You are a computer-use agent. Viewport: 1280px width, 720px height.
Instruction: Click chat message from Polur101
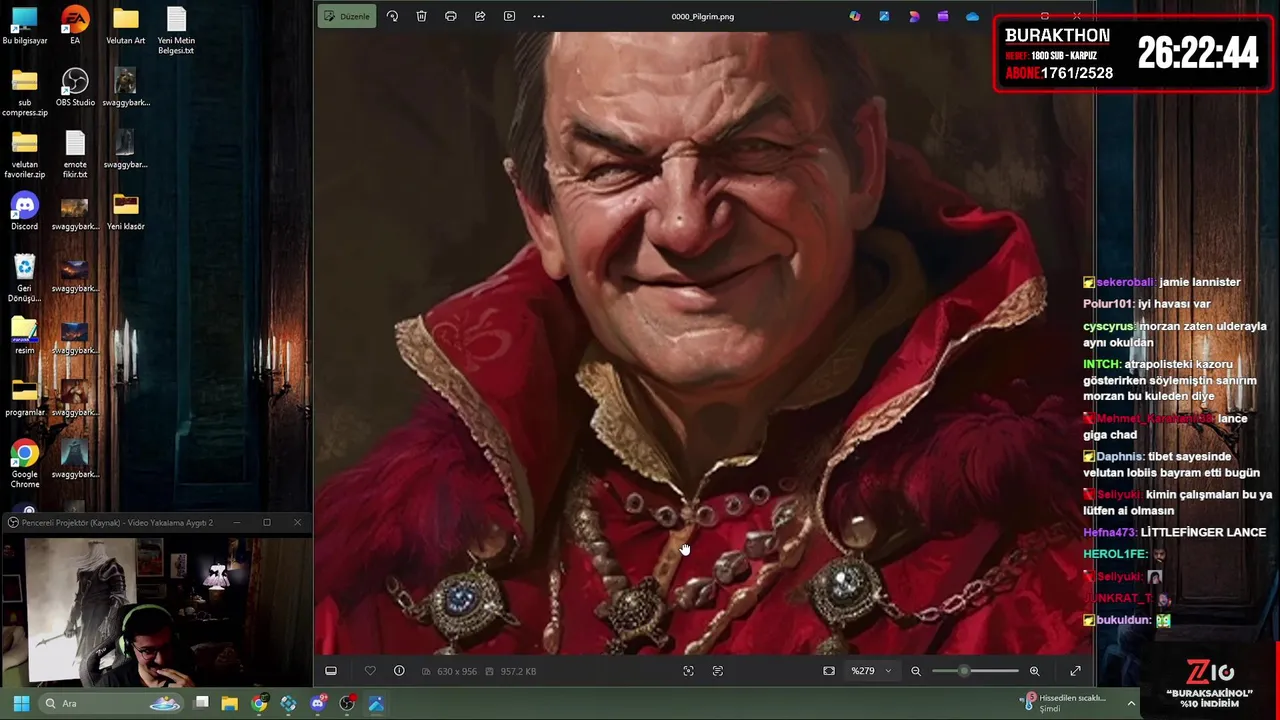coord(1147,304)
